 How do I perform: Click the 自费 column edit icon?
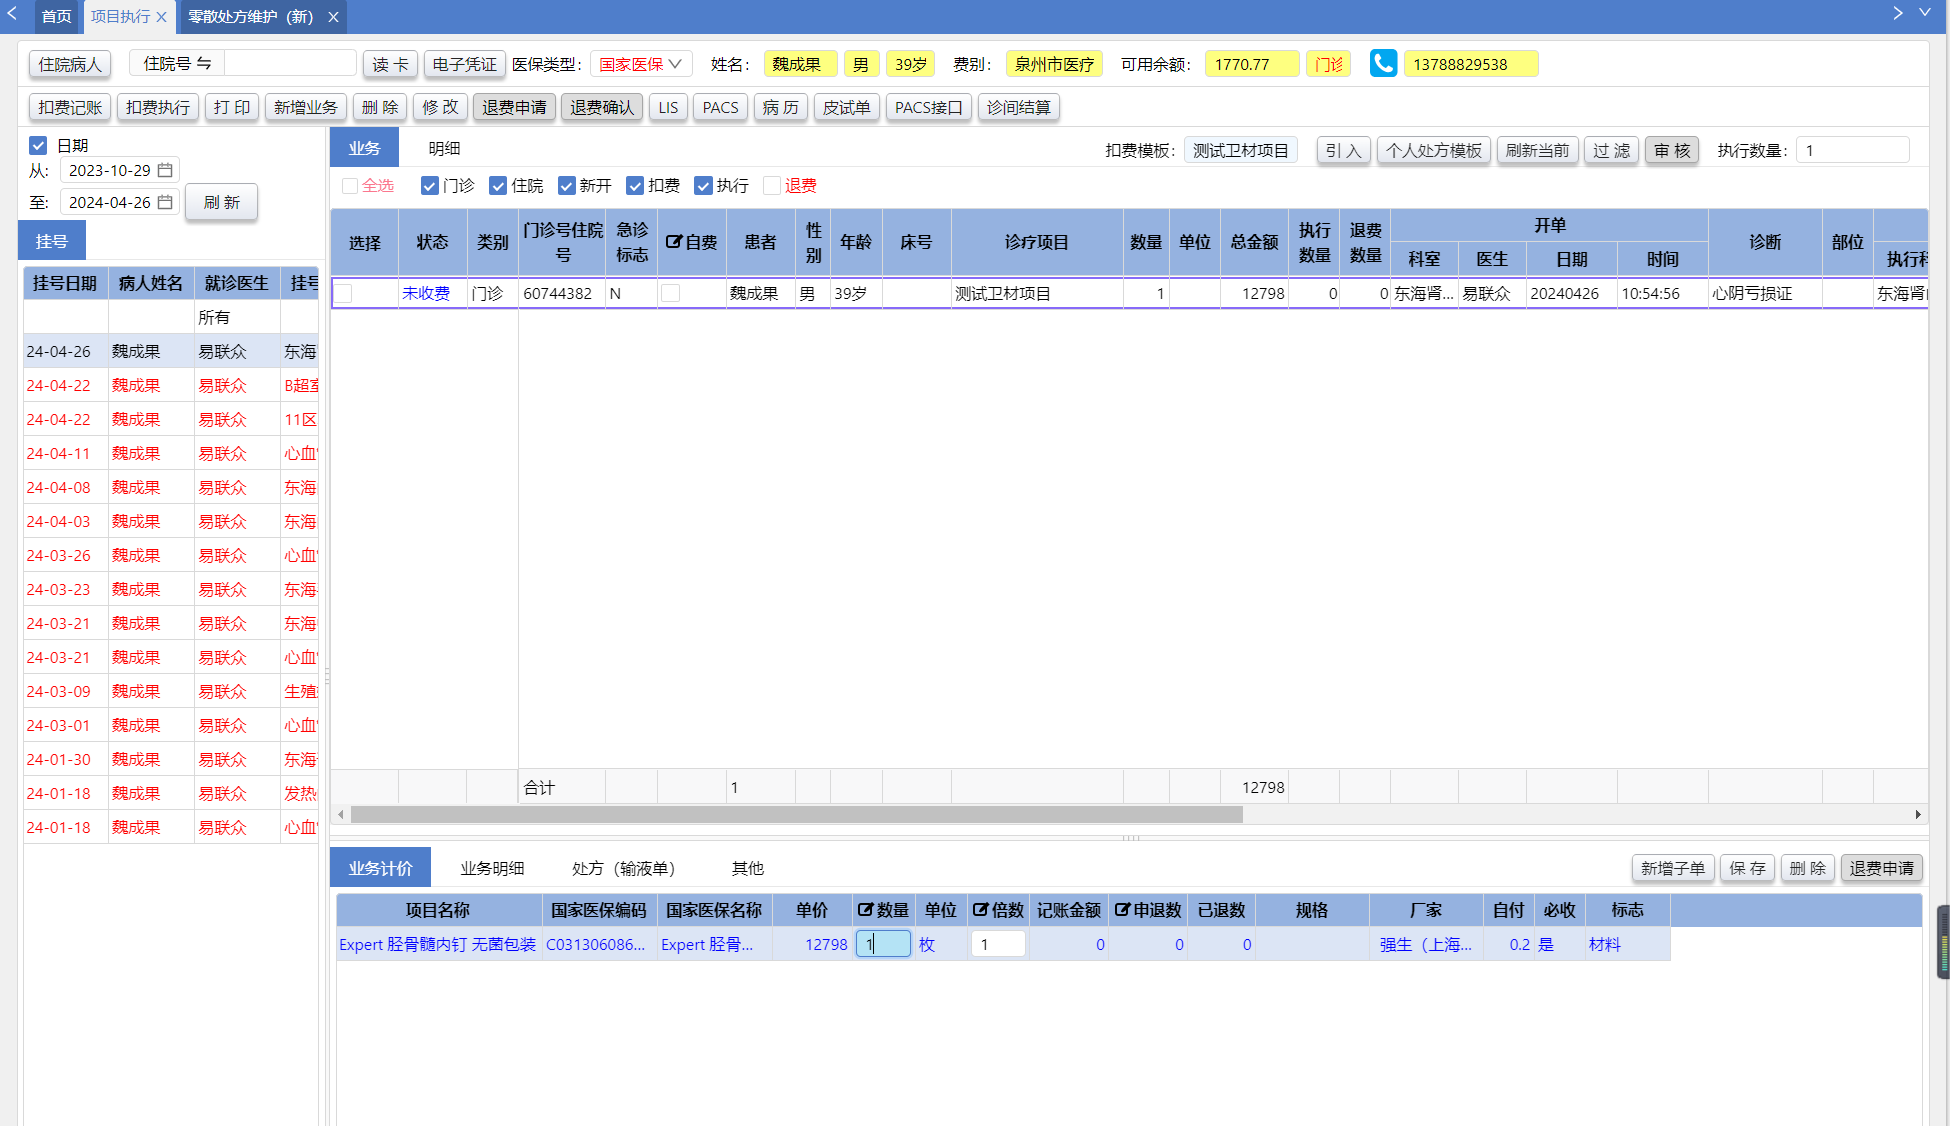click(674, 242)
